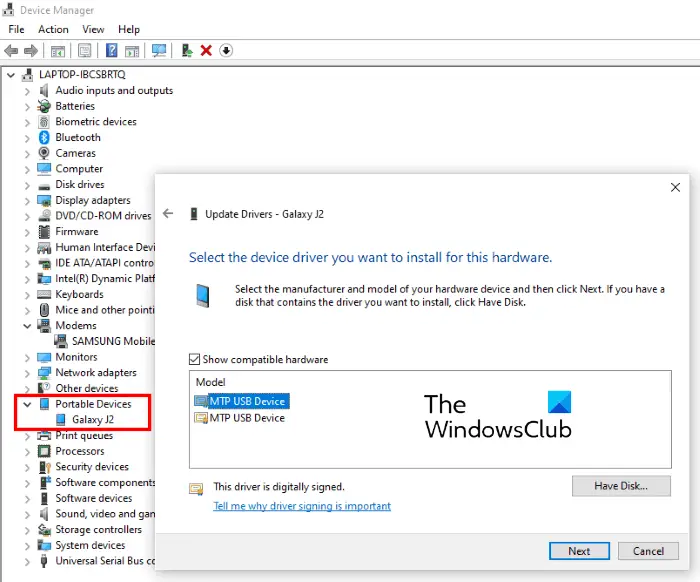The image size is (700, 582).
Task: Select the Other devices unknown icon
Action: click(x=44, y=388)
